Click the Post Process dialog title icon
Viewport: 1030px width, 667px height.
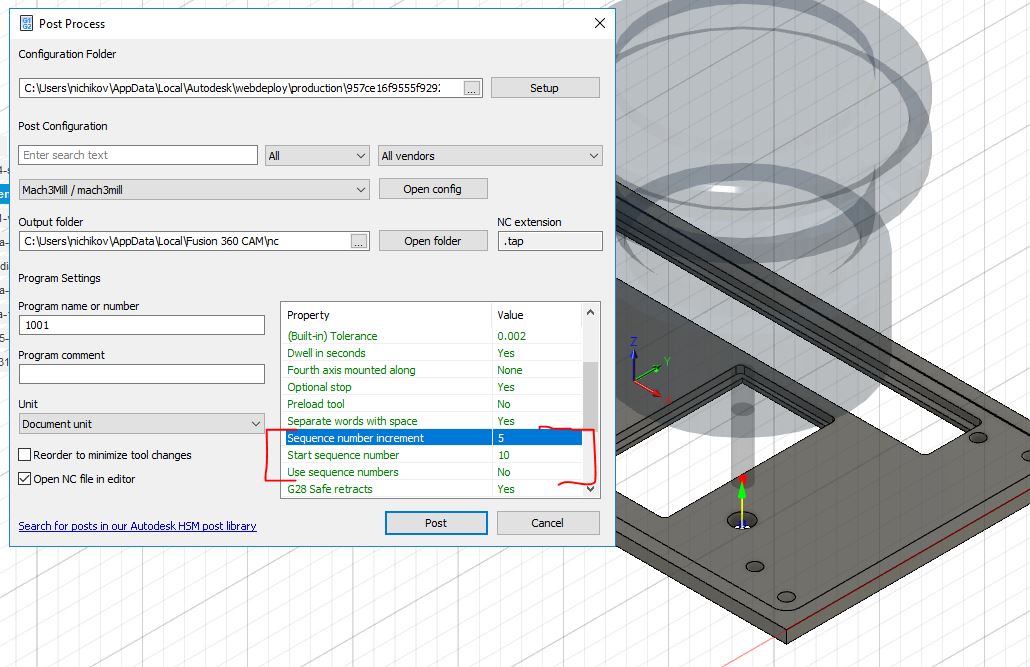[25, 23]
